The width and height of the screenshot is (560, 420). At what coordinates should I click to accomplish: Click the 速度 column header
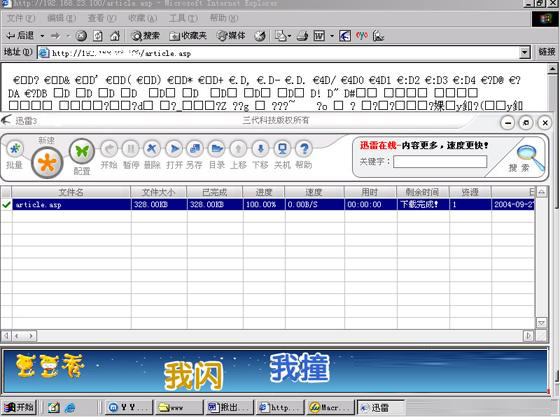(x=314, y=192)
